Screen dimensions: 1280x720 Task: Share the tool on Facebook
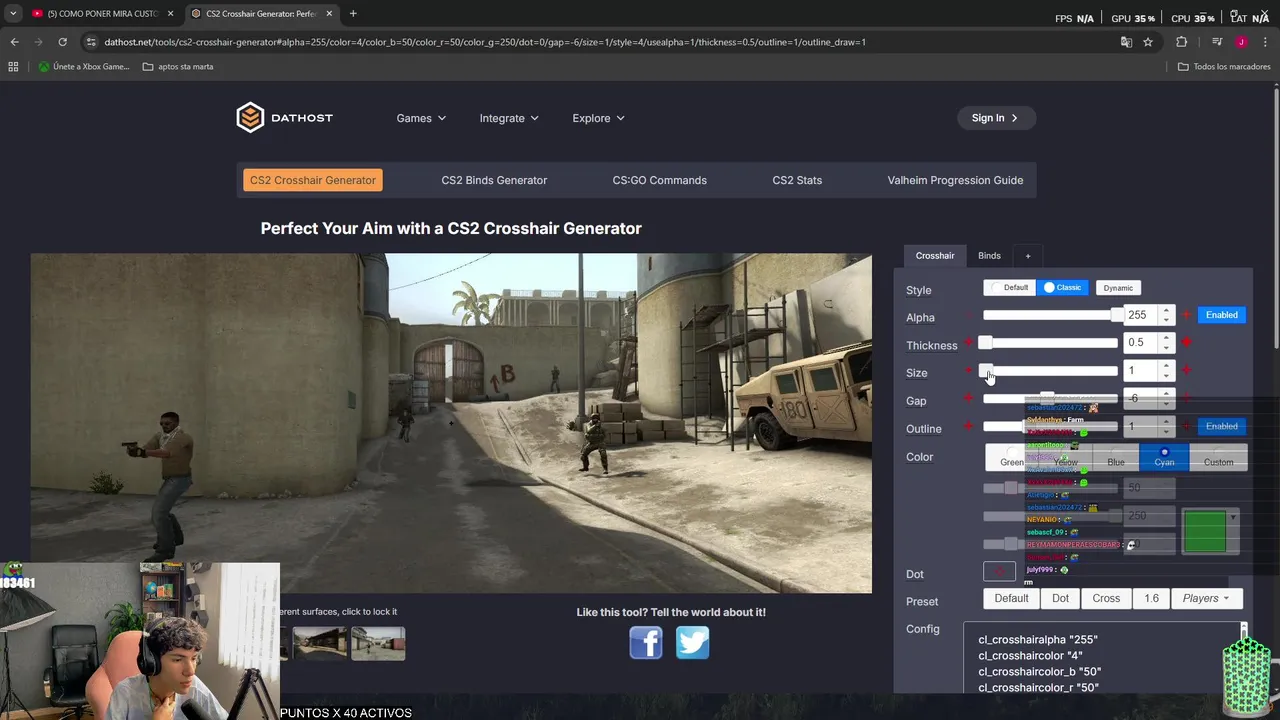(x=646, y=642)
